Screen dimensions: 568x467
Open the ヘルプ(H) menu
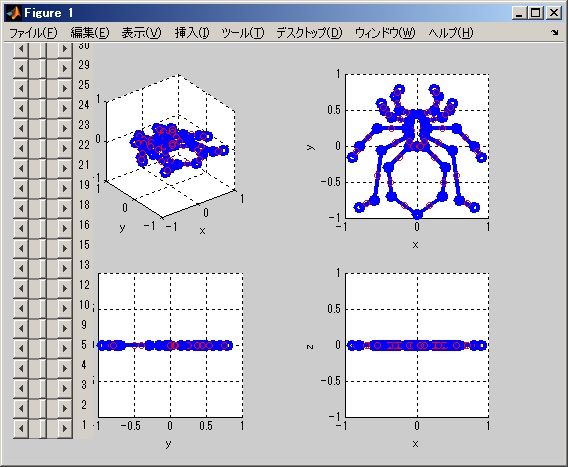pos(451,33)
